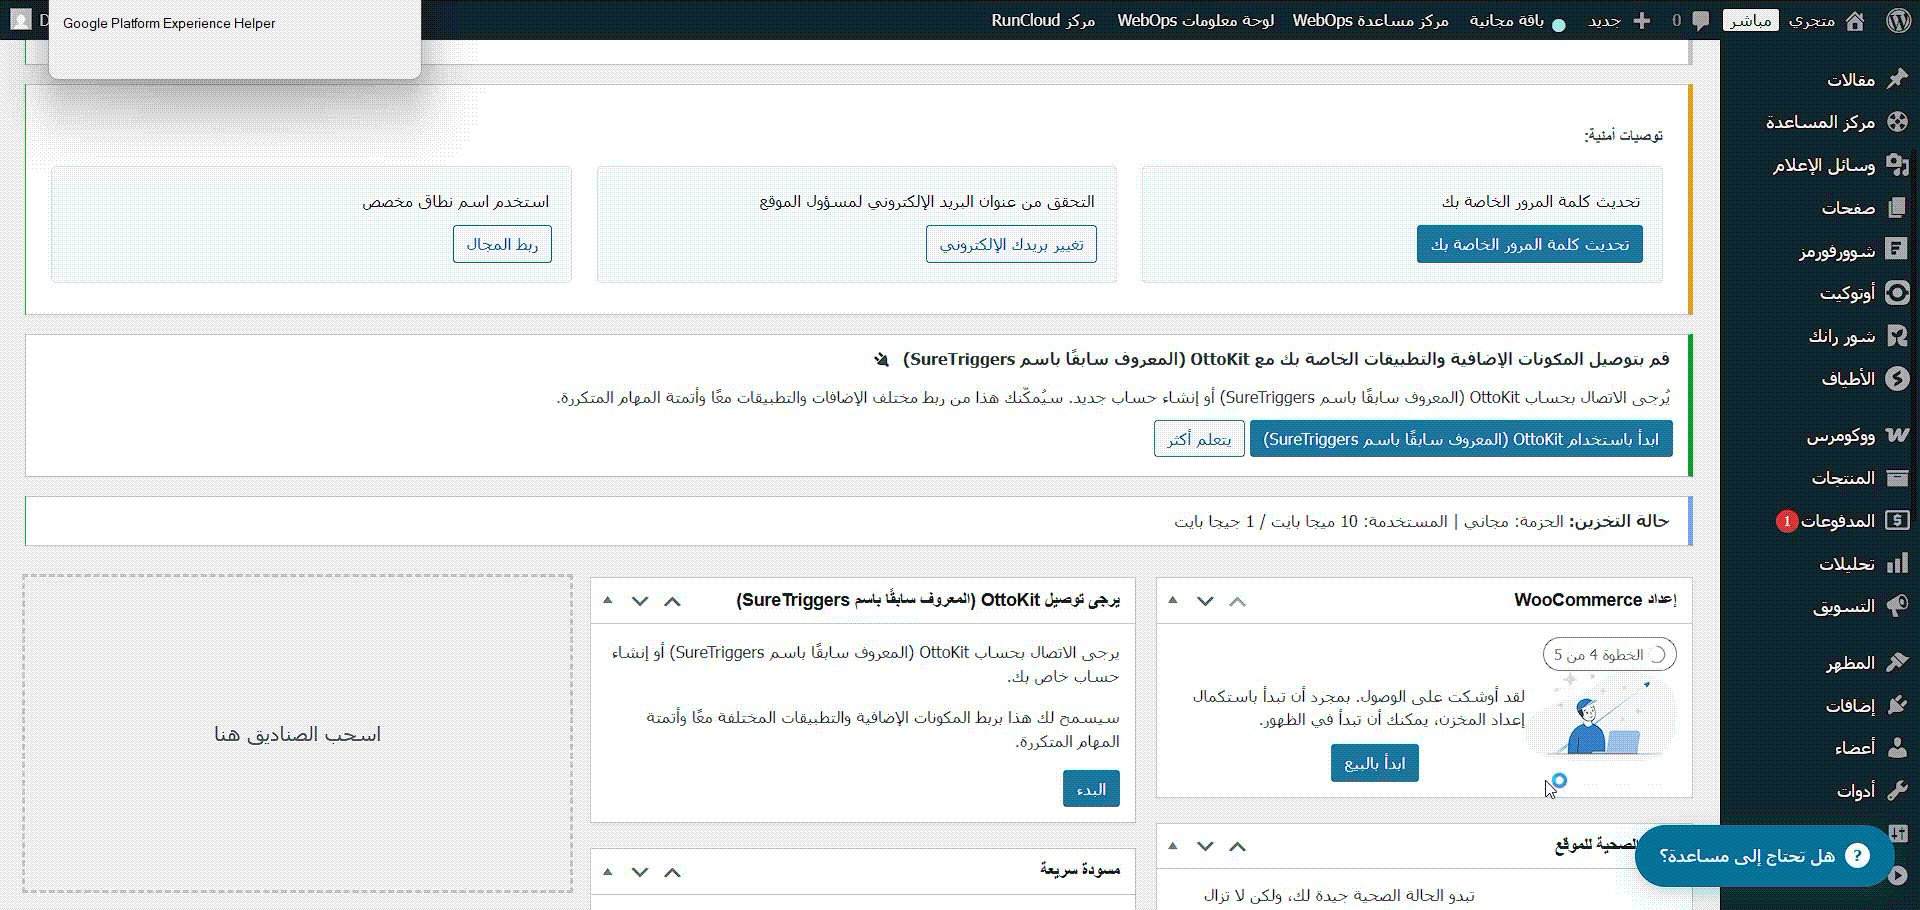The width and height of the screenshot is (1920, 910).
Task: Dismiss the OttoKit notice icon
Action: click(x=881, y=359)
